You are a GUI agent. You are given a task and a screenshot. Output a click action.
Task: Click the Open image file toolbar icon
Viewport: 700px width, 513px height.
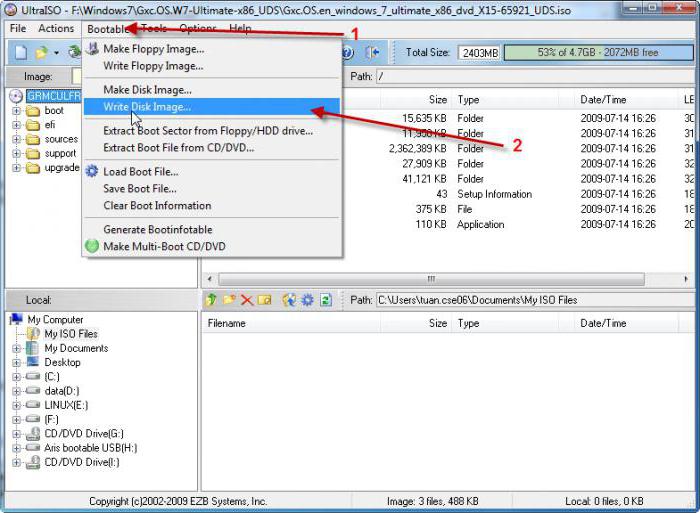pyautogui.click(x=42, y=53)
